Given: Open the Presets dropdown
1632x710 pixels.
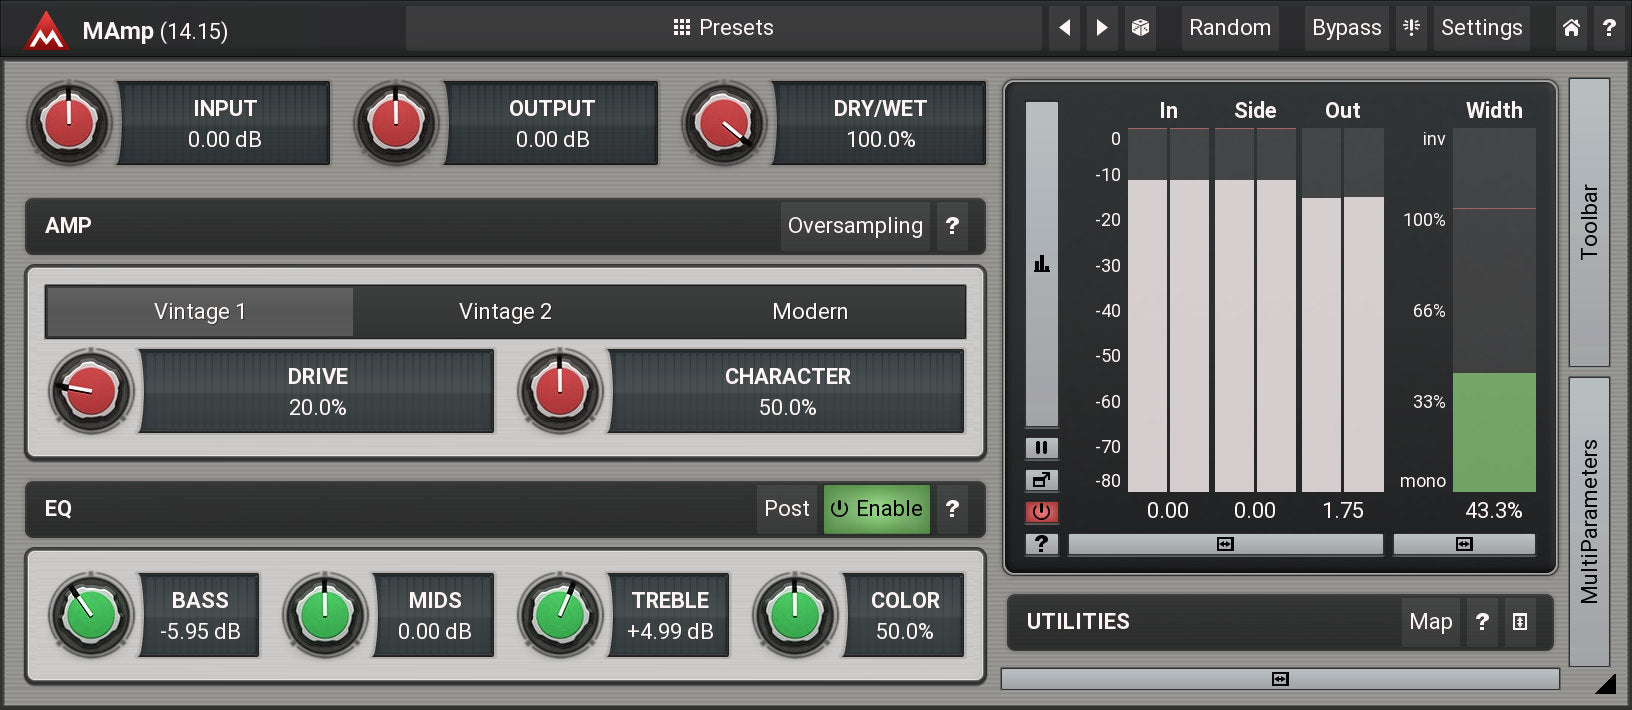Looking at the screenshot, I should click(723, 28).
